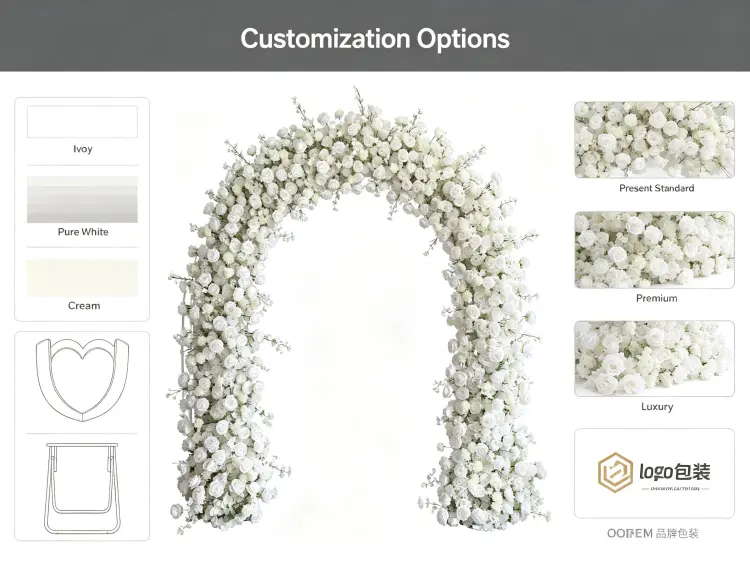The height and width of the screenshot is (562, 750).
Task: Click the hexagon logo packaging icon
Action: [x=616, y=473]
